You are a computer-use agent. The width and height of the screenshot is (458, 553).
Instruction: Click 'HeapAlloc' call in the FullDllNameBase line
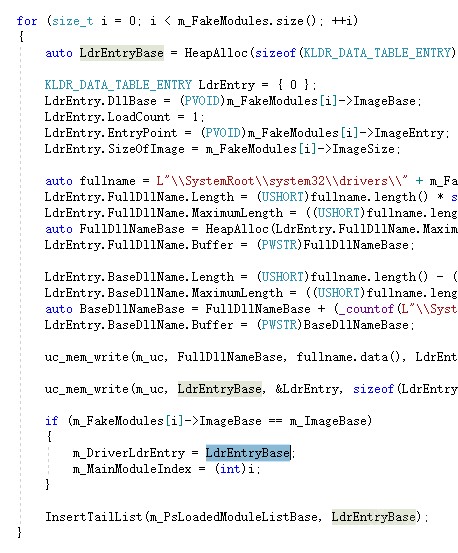pyautogui.click(x=237, y=229)
